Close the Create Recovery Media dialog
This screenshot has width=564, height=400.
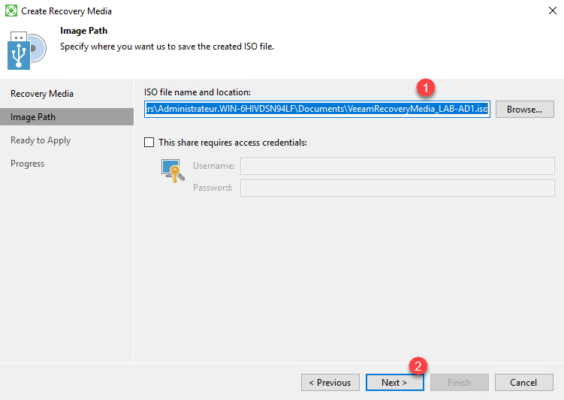(x=552, y=11)
